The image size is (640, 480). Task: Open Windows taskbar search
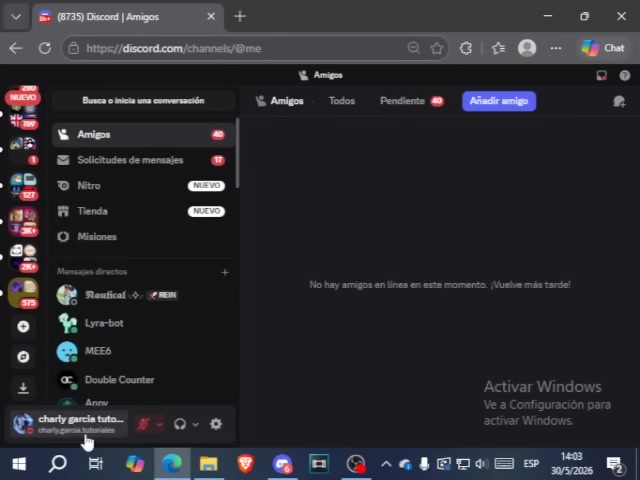[x=58, y=464]
